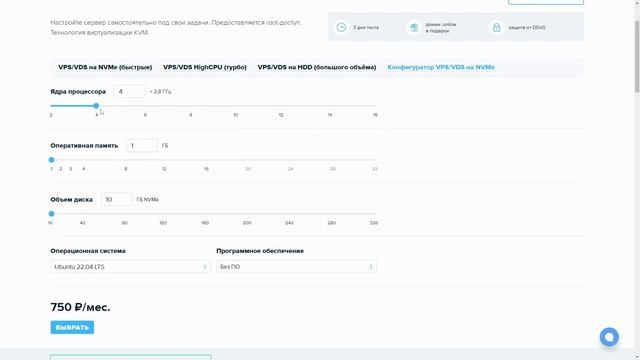Switch to VPS/VDS на NVMe (быстрые) tab
The width and height of the screenshot is (640, 360).
pos(105,67)
